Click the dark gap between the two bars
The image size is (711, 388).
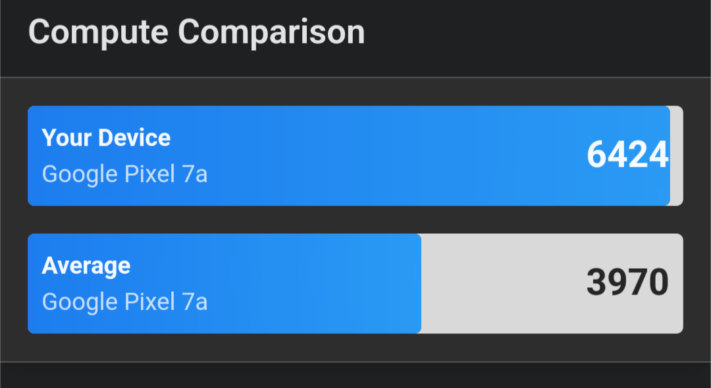356,220
